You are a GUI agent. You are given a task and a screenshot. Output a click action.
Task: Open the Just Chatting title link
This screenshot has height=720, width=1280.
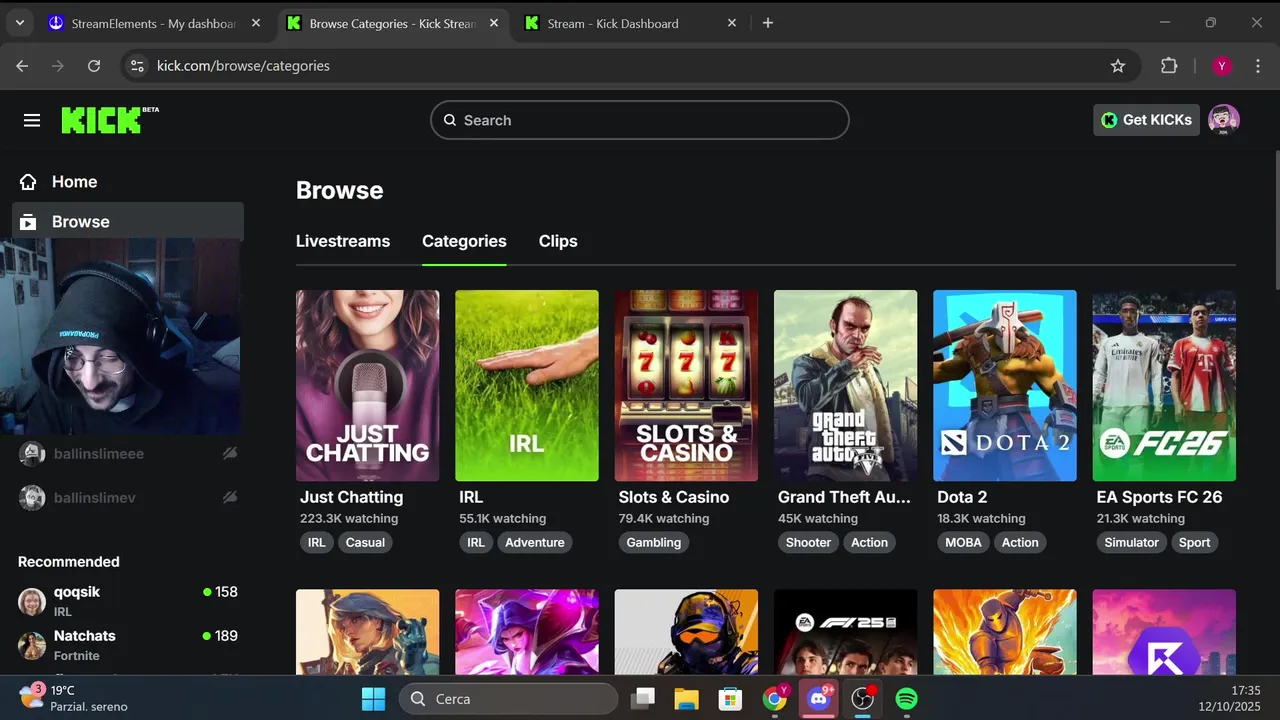tap(351, 497)
